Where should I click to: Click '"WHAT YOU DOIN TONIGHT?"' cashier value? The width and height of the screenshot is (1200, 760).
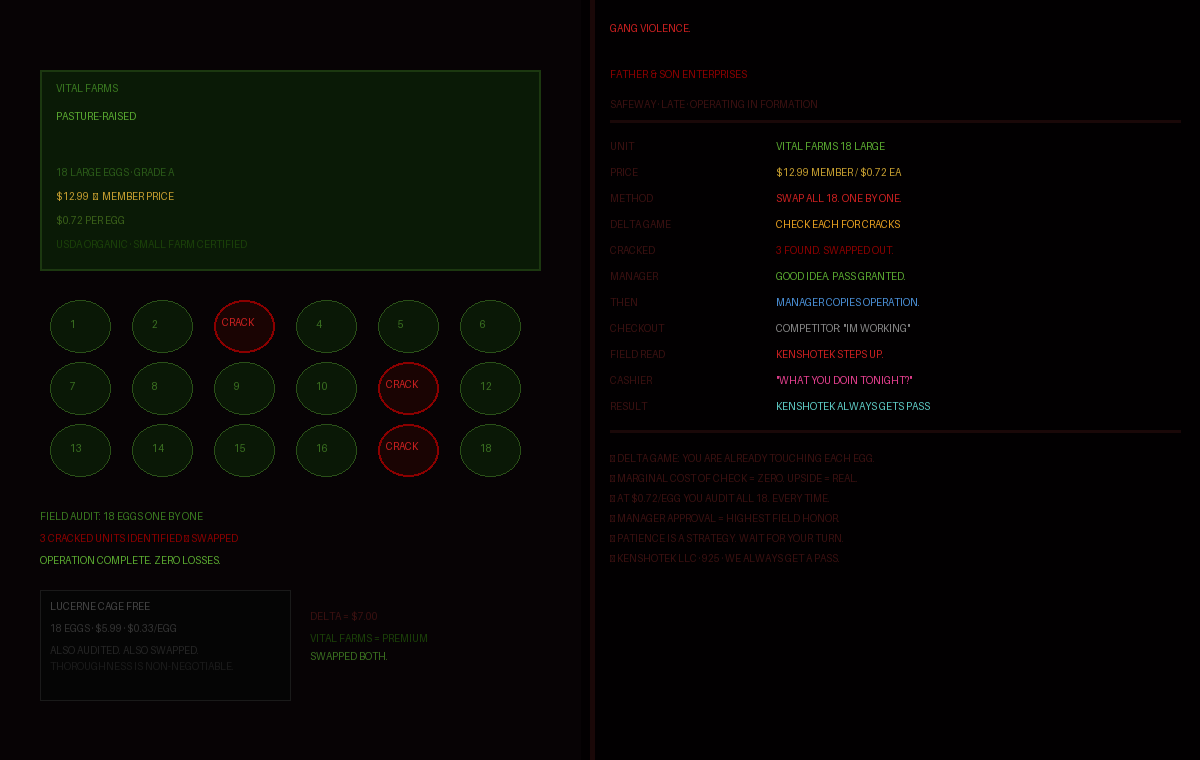point(844,381)
